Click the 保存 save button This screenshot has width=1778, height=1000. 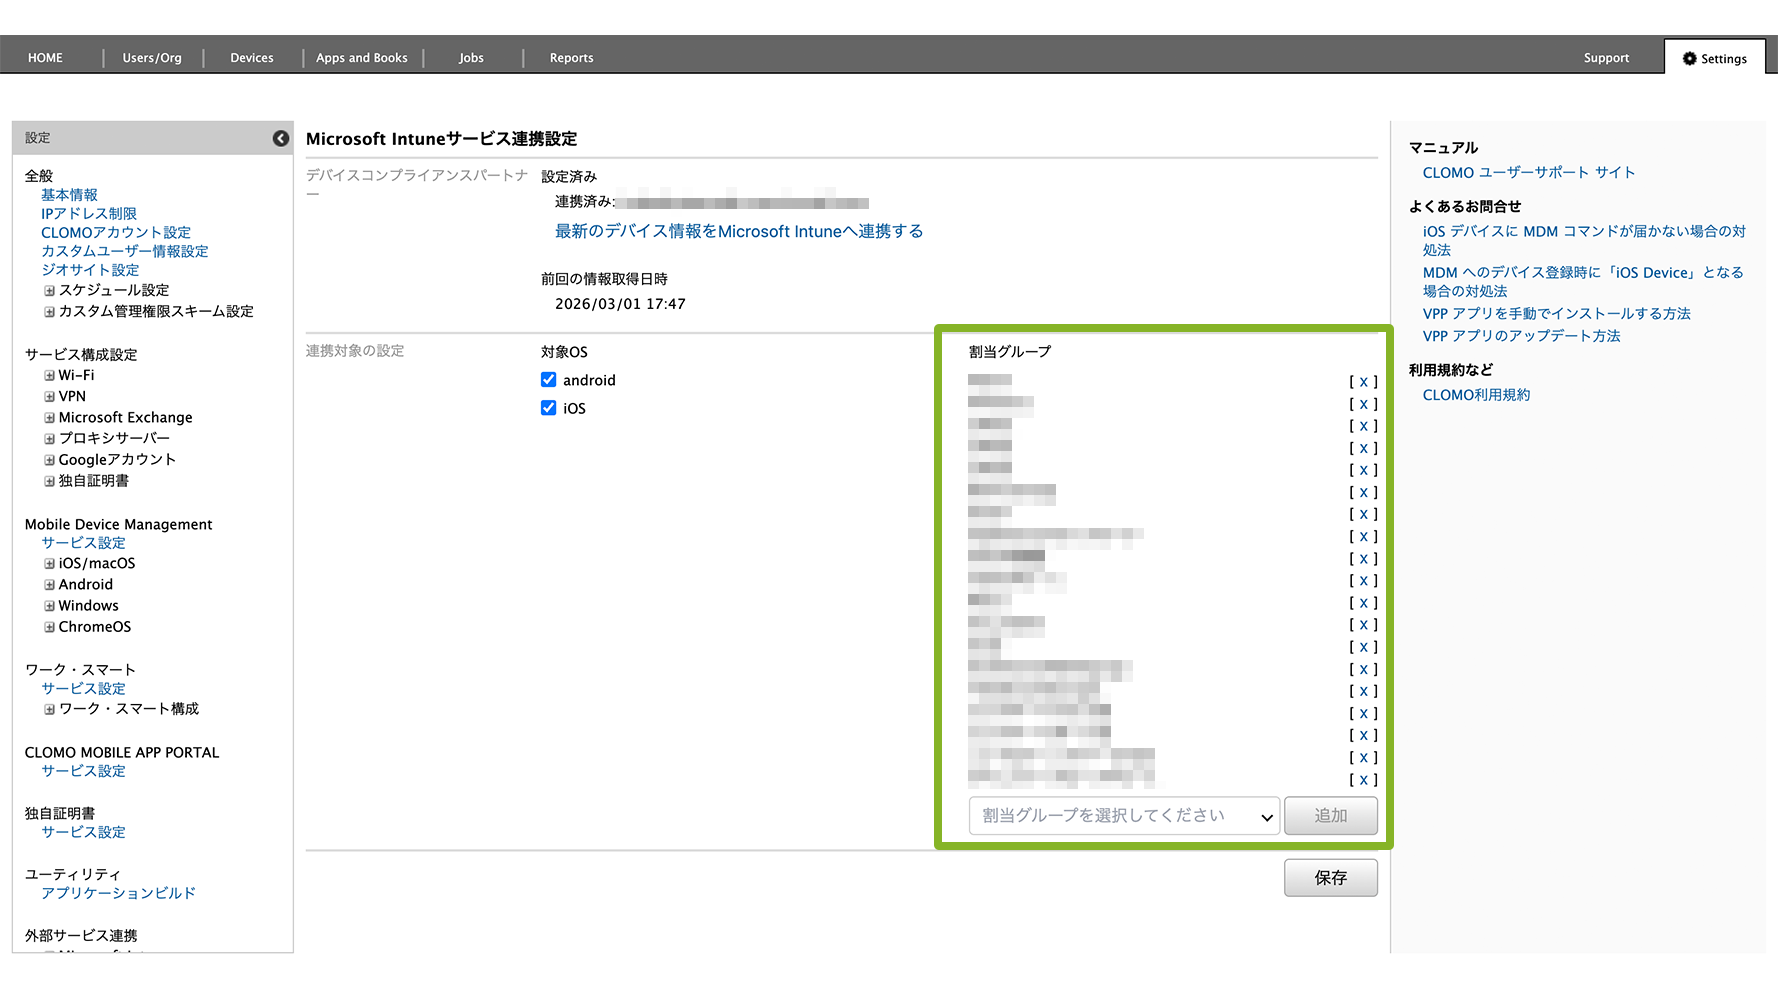(1330, 878)
